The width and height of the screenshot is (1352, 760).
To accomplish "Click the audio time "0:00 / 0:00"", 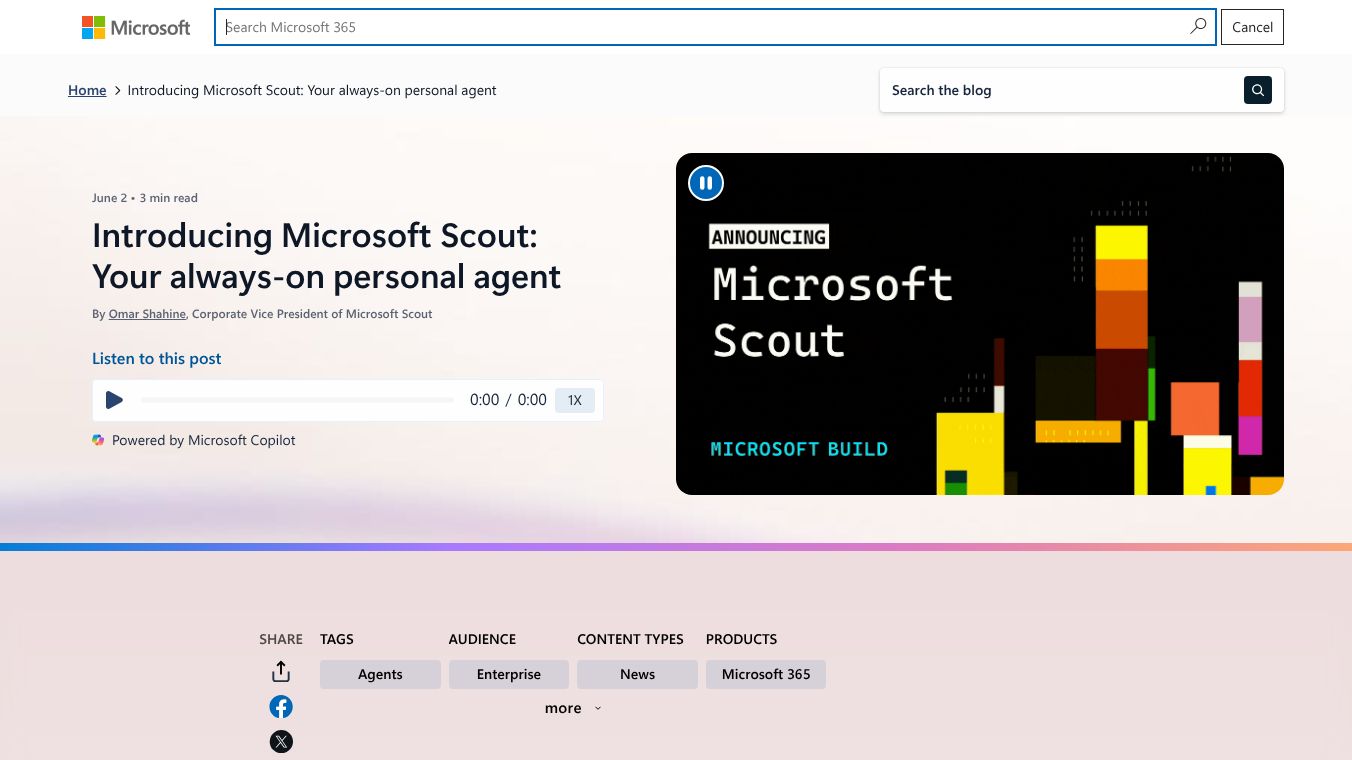I will (508, 400).
